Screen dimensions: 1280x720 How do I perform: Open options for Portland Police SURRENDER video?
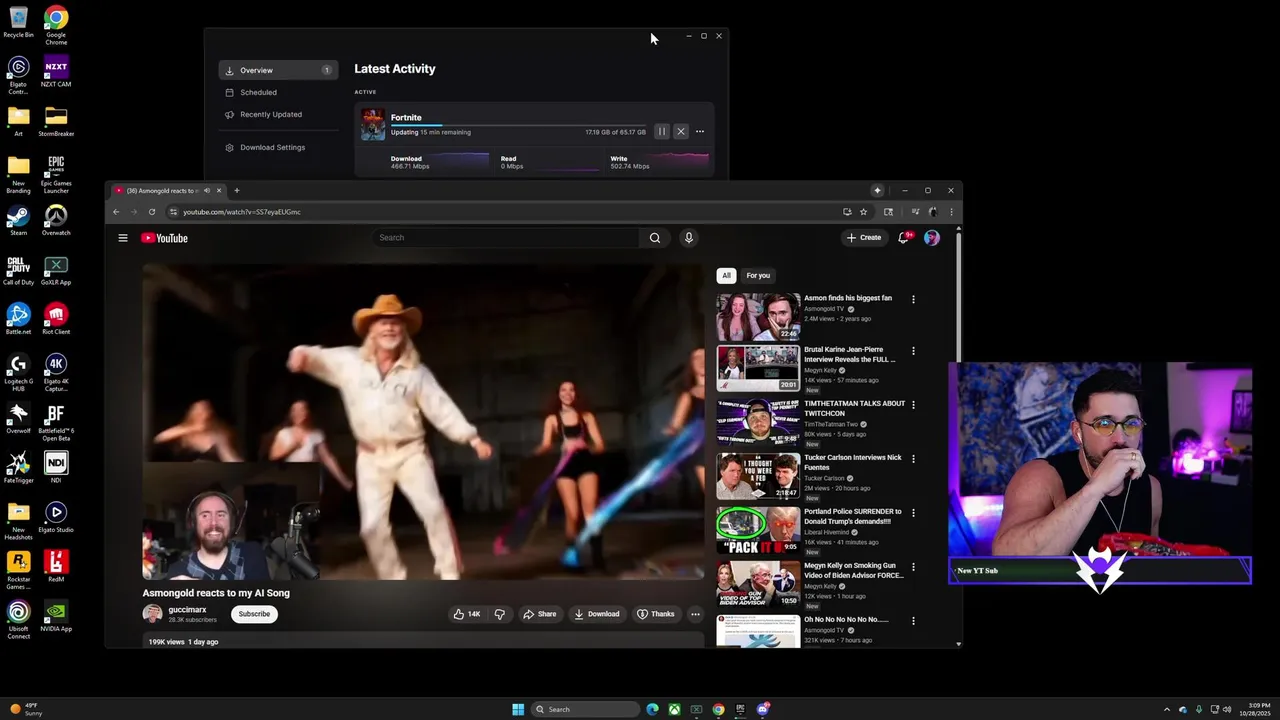coord(913,513)
